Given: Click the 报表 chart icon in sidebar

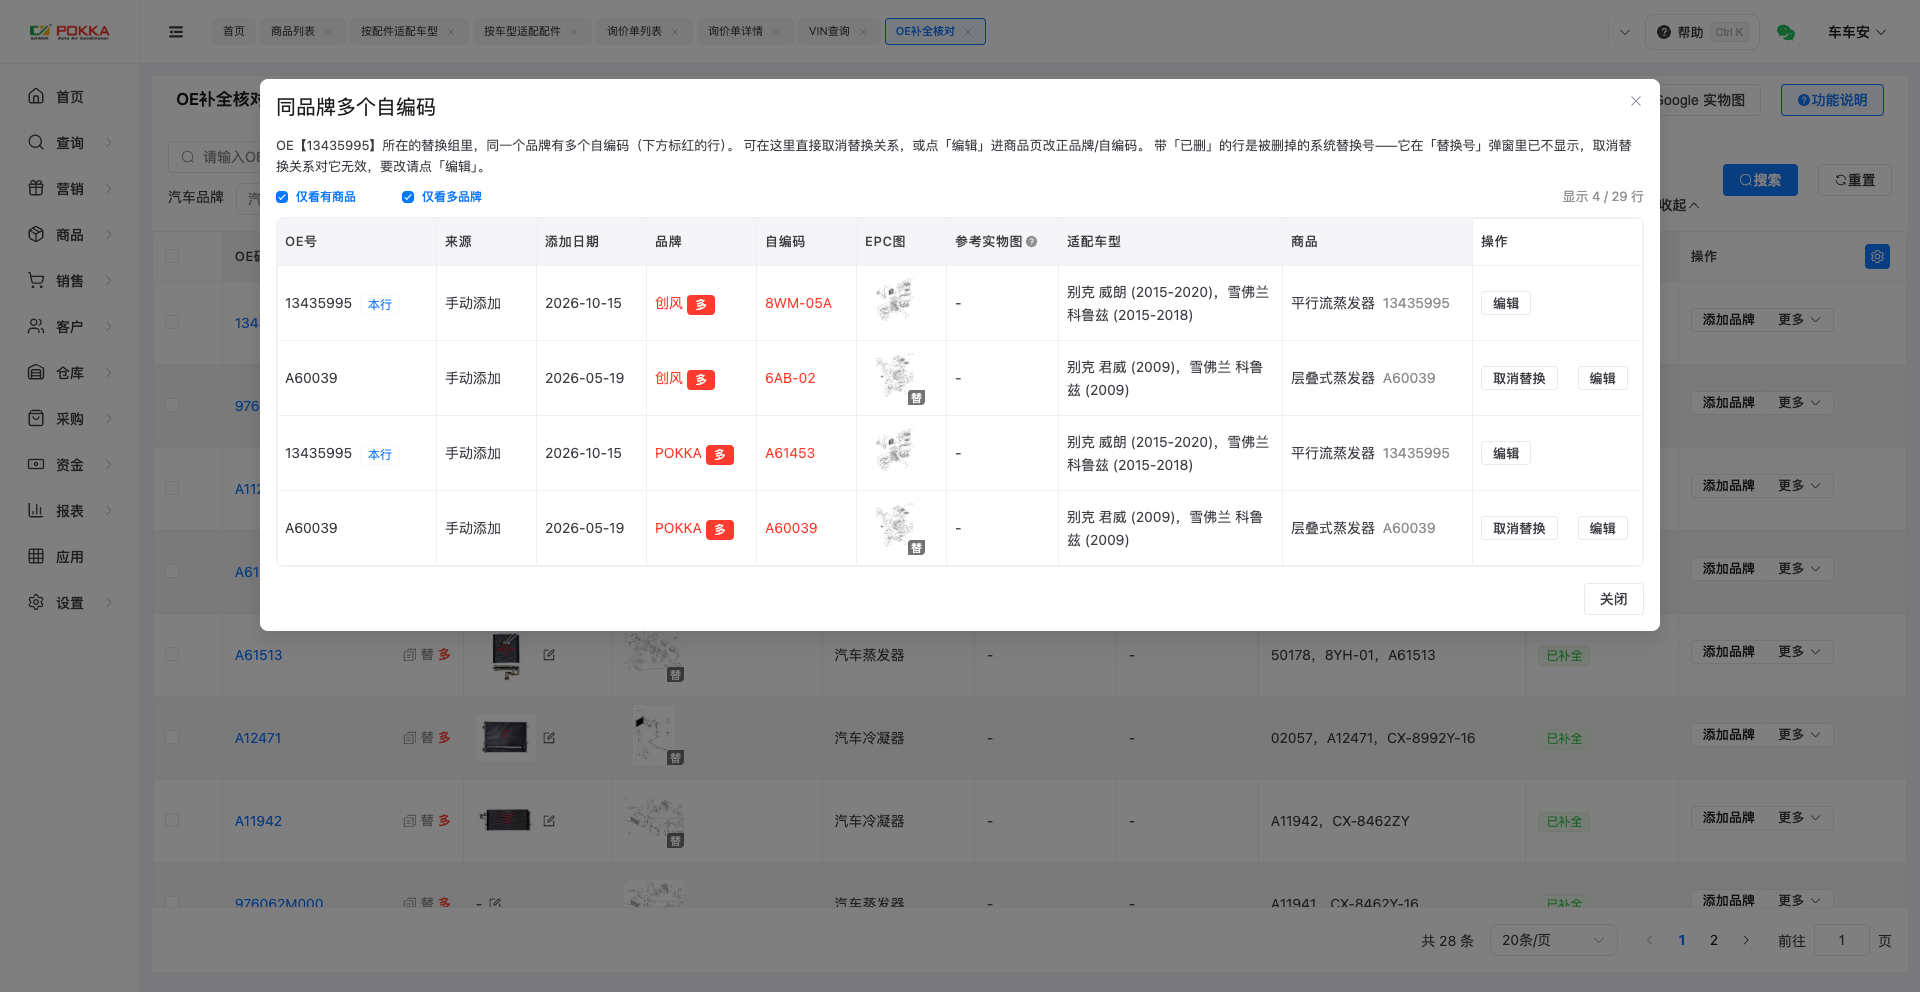Looking at the screenshot, I should click(x=36, y=510).
